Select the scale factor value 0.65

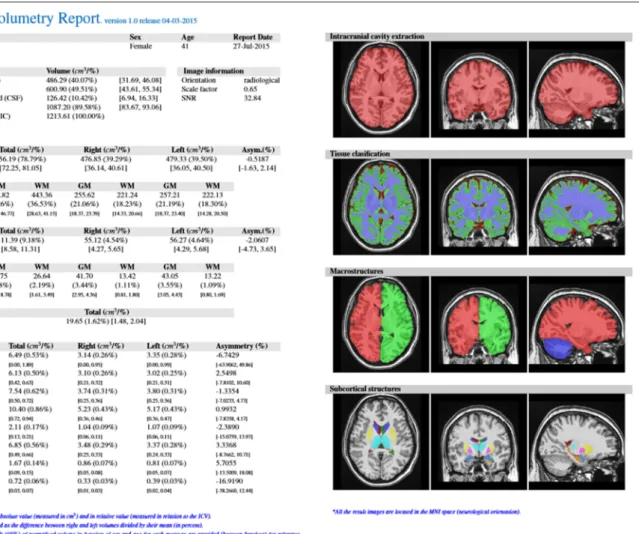click(250, 89)
